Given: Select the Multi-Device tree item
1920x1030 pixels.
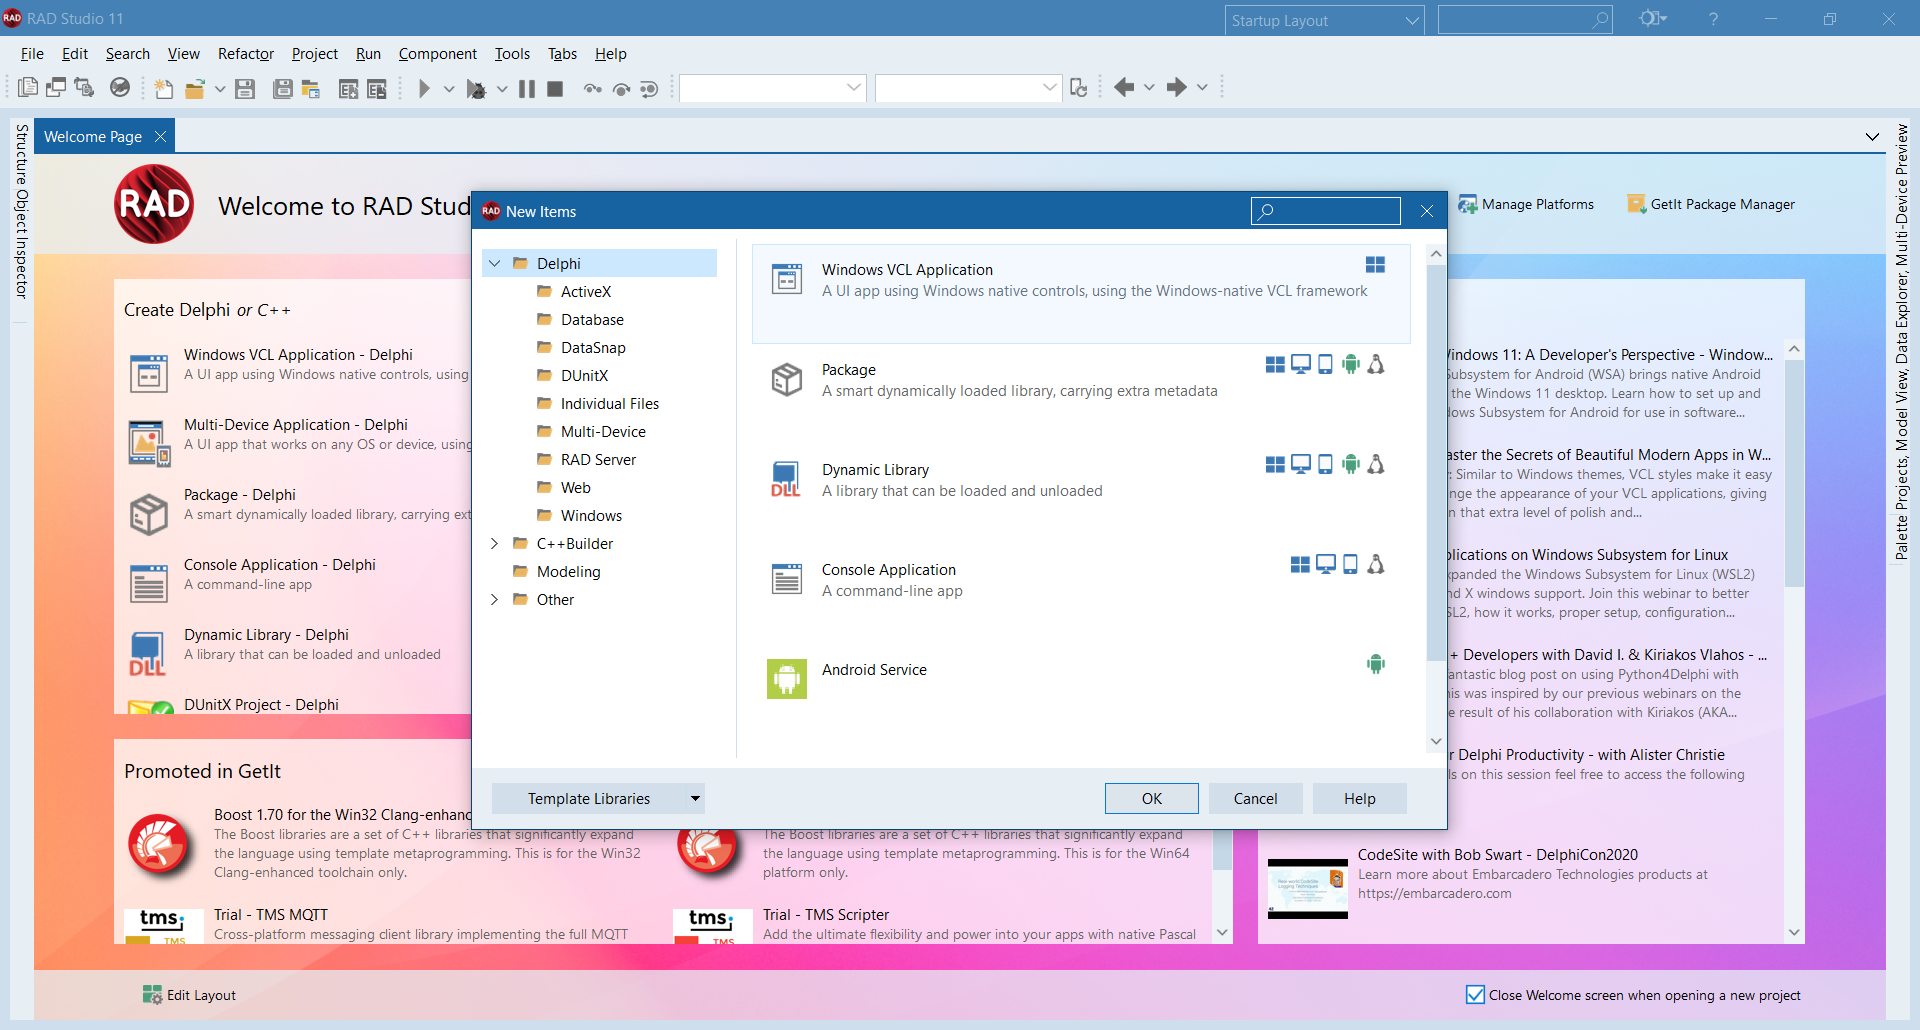Looking at the screenshot, I should (603, 431).
